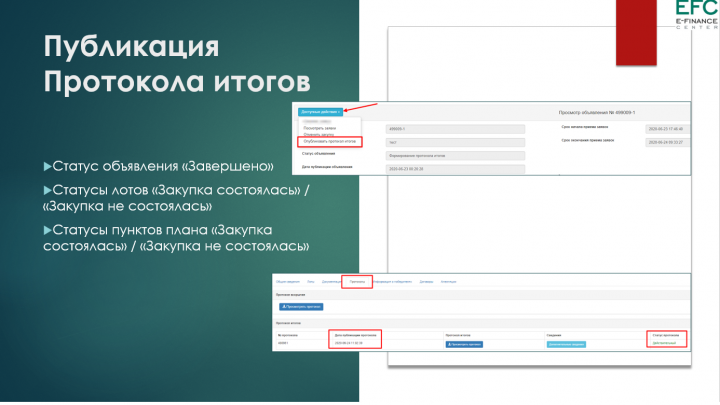Click the announcement name field containing 'тест'
720x405 pixels.
coord(455,143)
